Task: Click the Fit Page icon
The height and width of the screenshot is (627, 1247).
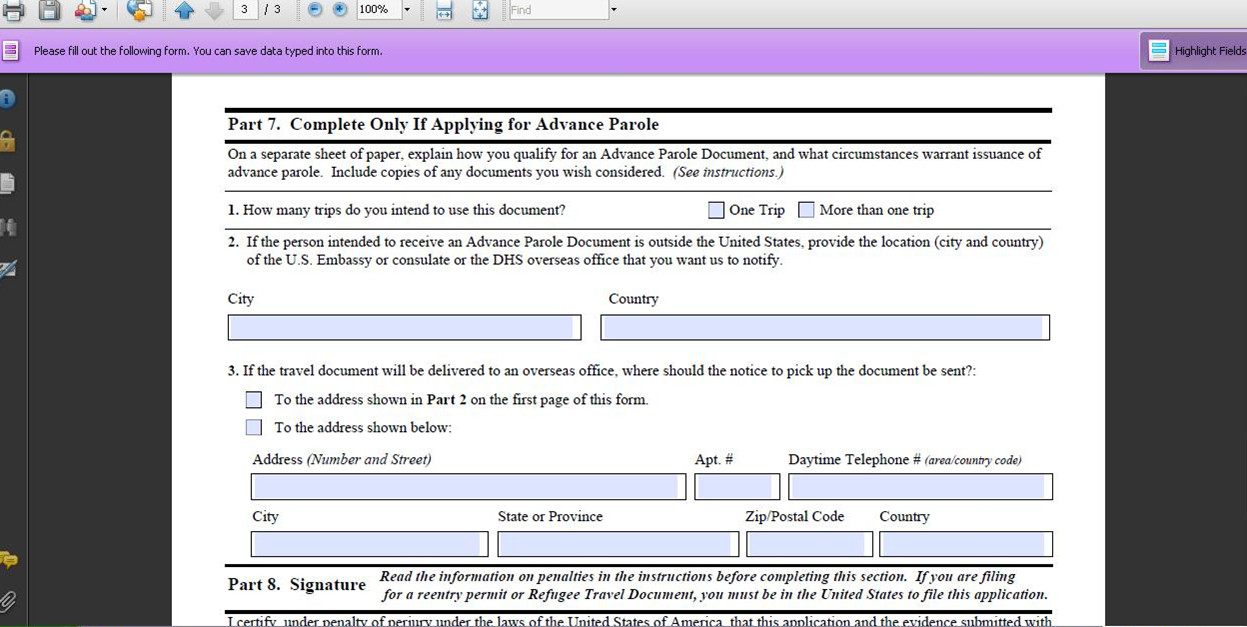Action: click(x=480, y=10)
